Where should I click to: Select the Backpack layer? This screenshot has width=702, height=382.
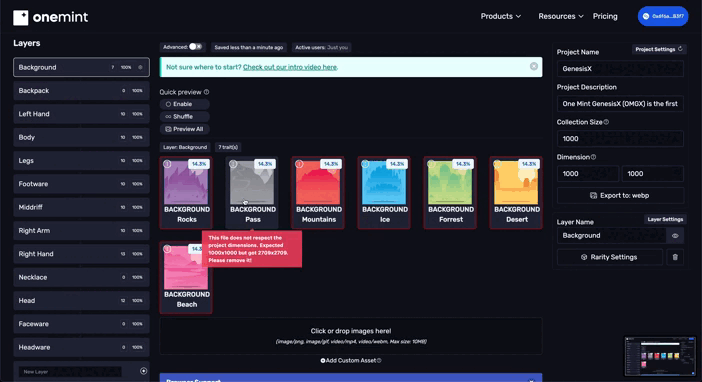[81, 90]
